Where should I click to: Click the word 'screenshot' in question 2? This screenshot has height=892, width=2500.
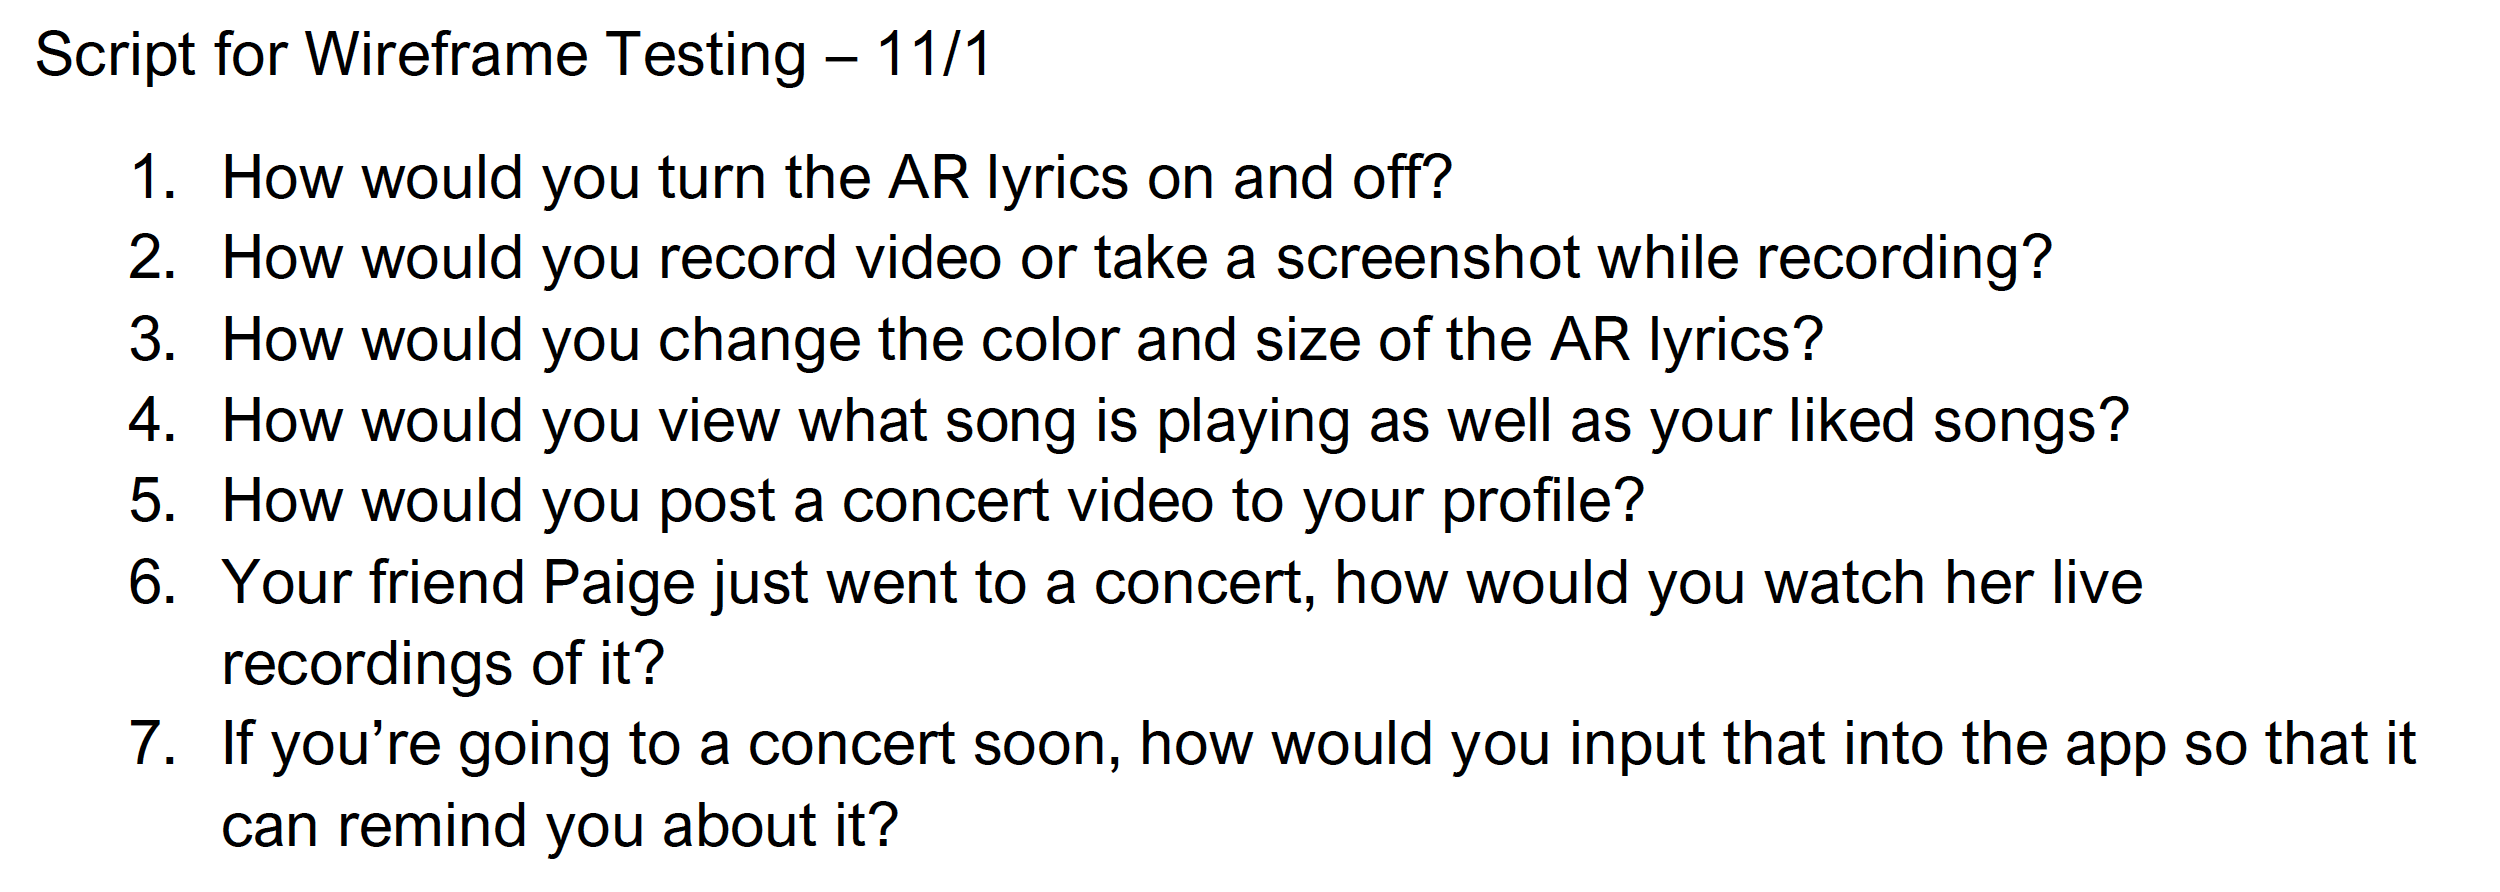(1428, 259)
